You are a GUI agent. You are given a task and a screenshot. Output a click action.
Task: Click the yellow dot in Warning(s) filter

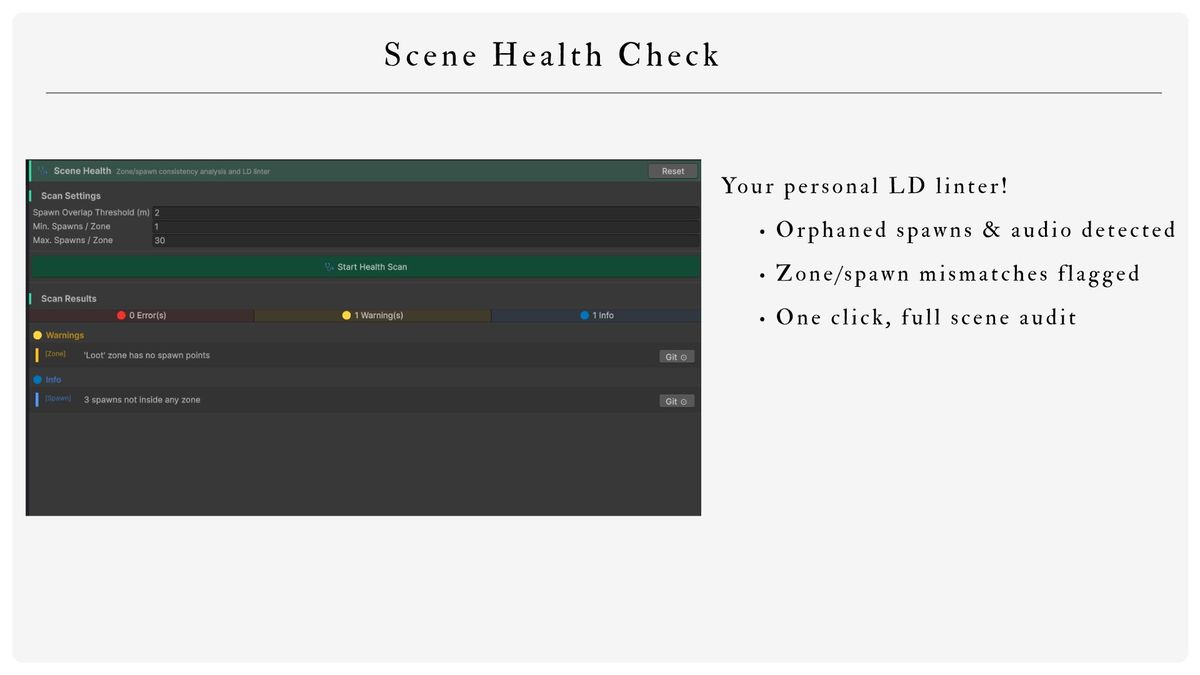pyautogui.click(x=347, y=315)
